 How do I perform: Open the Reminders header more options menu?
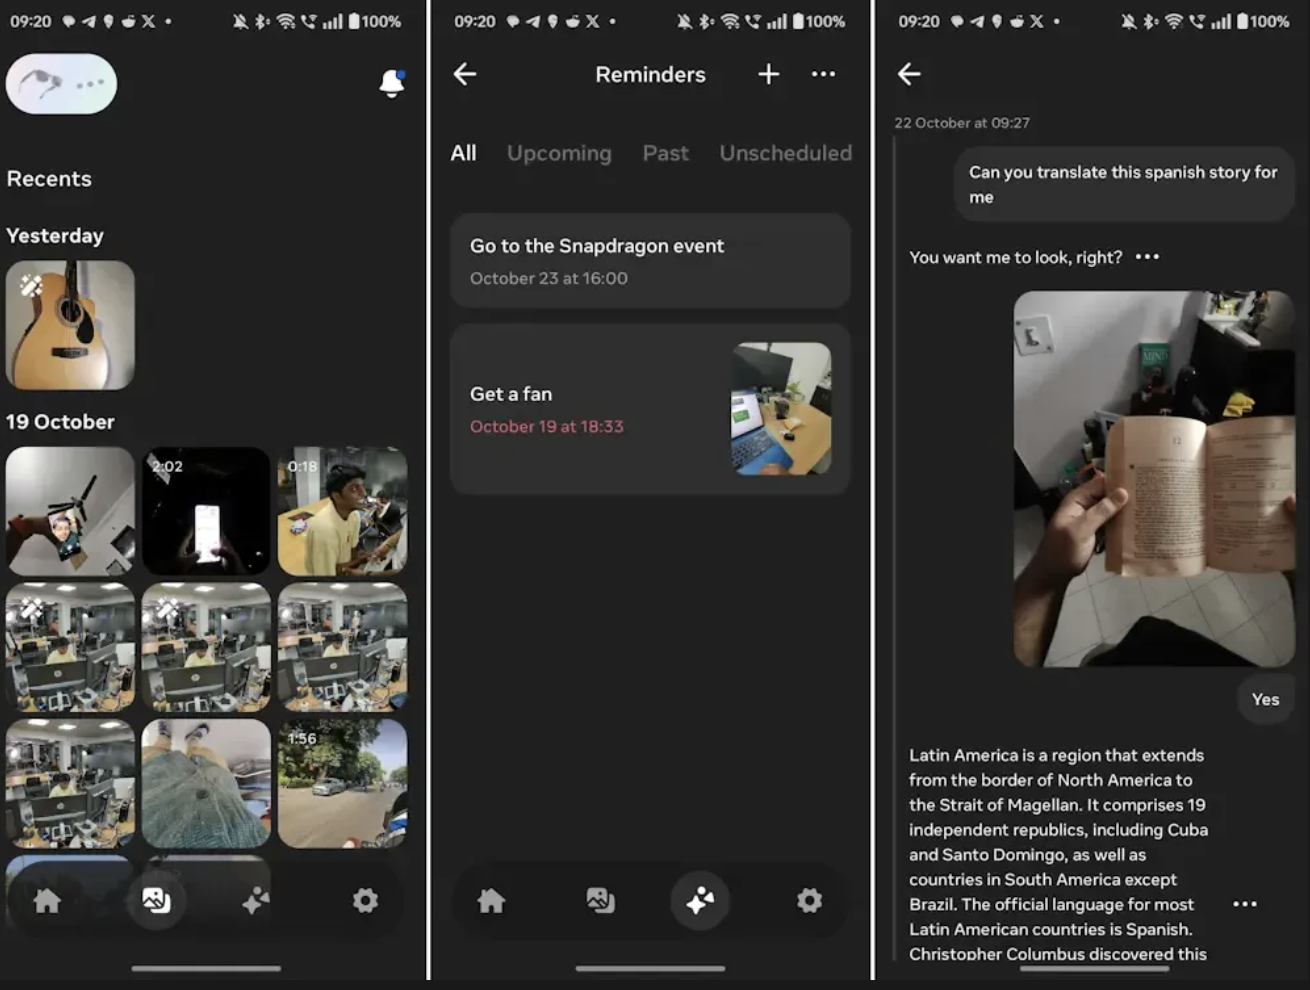(x=823, y=74)
